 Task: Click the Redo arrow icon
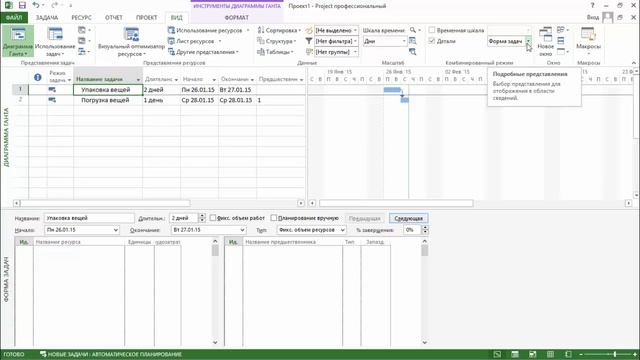coord(54,5)
